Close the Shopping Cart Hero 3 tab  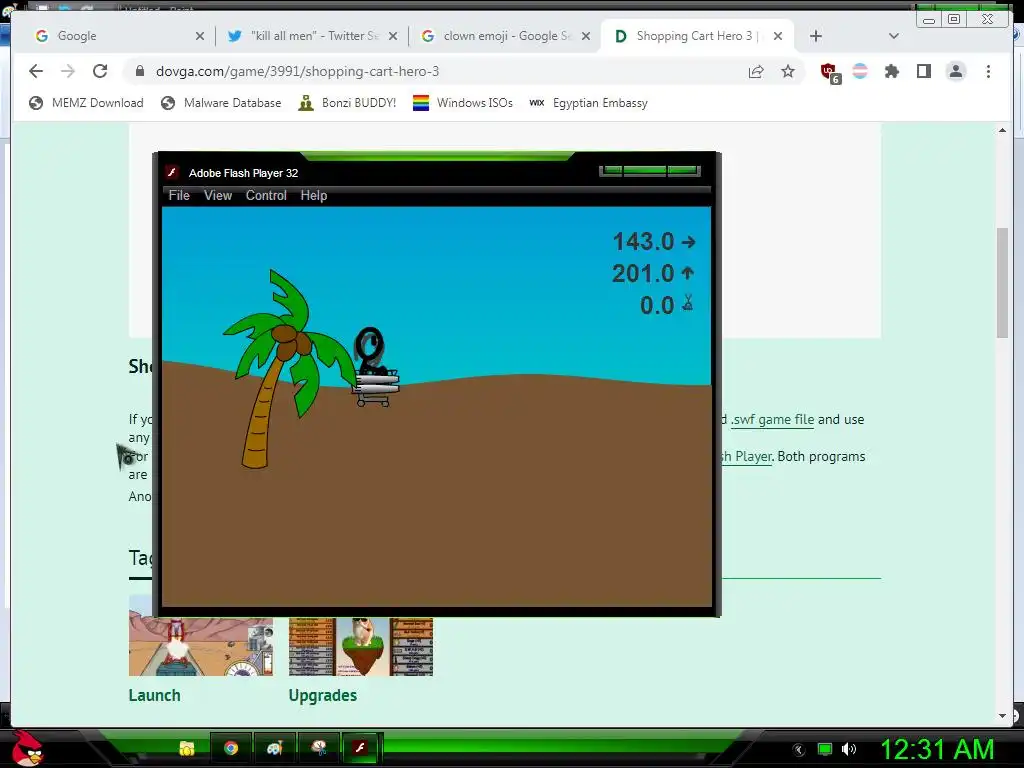(x=778, y=36)
